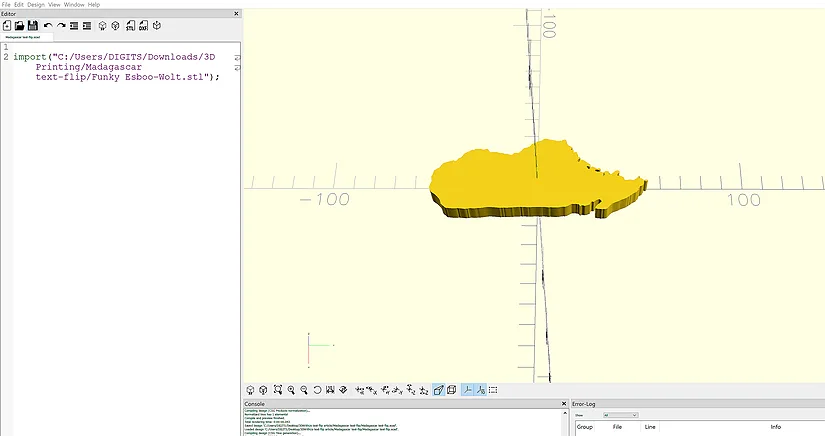The width and height of the screenshot is (825, 436).
Task: Click the Render icon in editor toolbar
Action: point(116,26)
